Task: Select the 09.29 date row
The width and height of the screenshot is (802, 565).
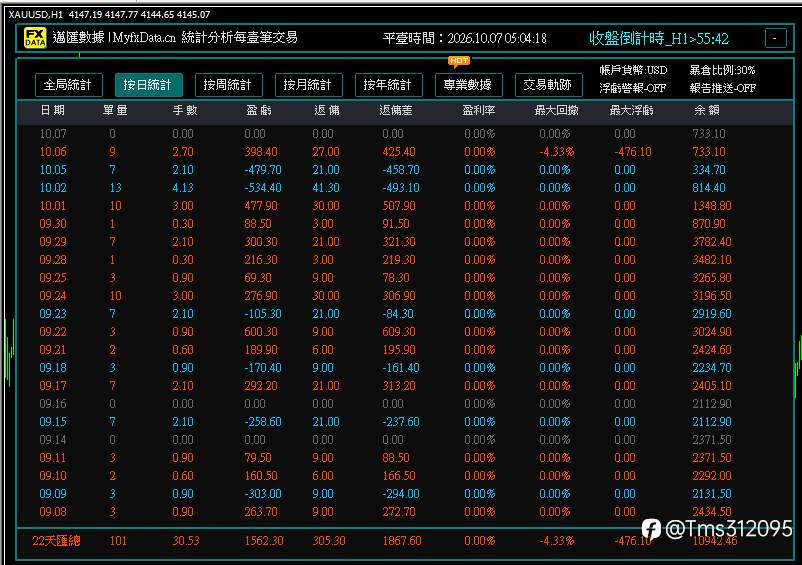Action: 404,242
